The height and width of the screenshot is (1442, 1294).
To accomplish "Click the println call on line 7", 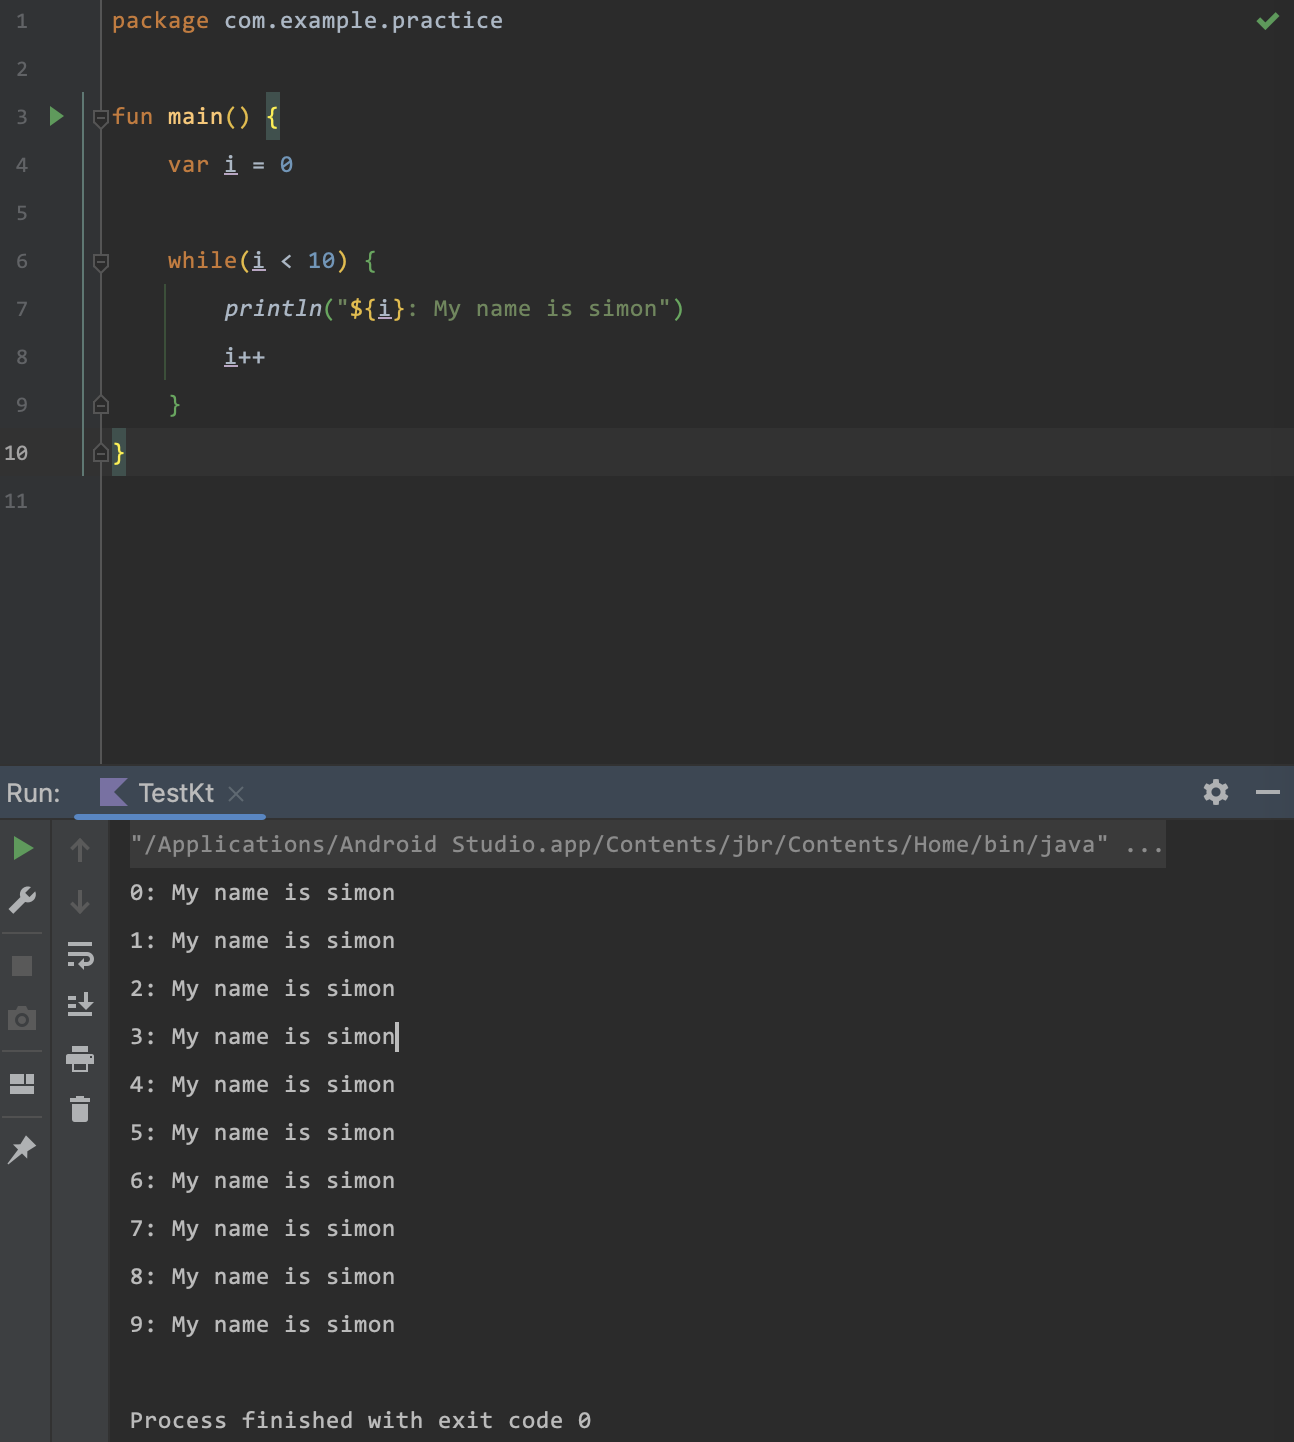I will pos(273,309).
